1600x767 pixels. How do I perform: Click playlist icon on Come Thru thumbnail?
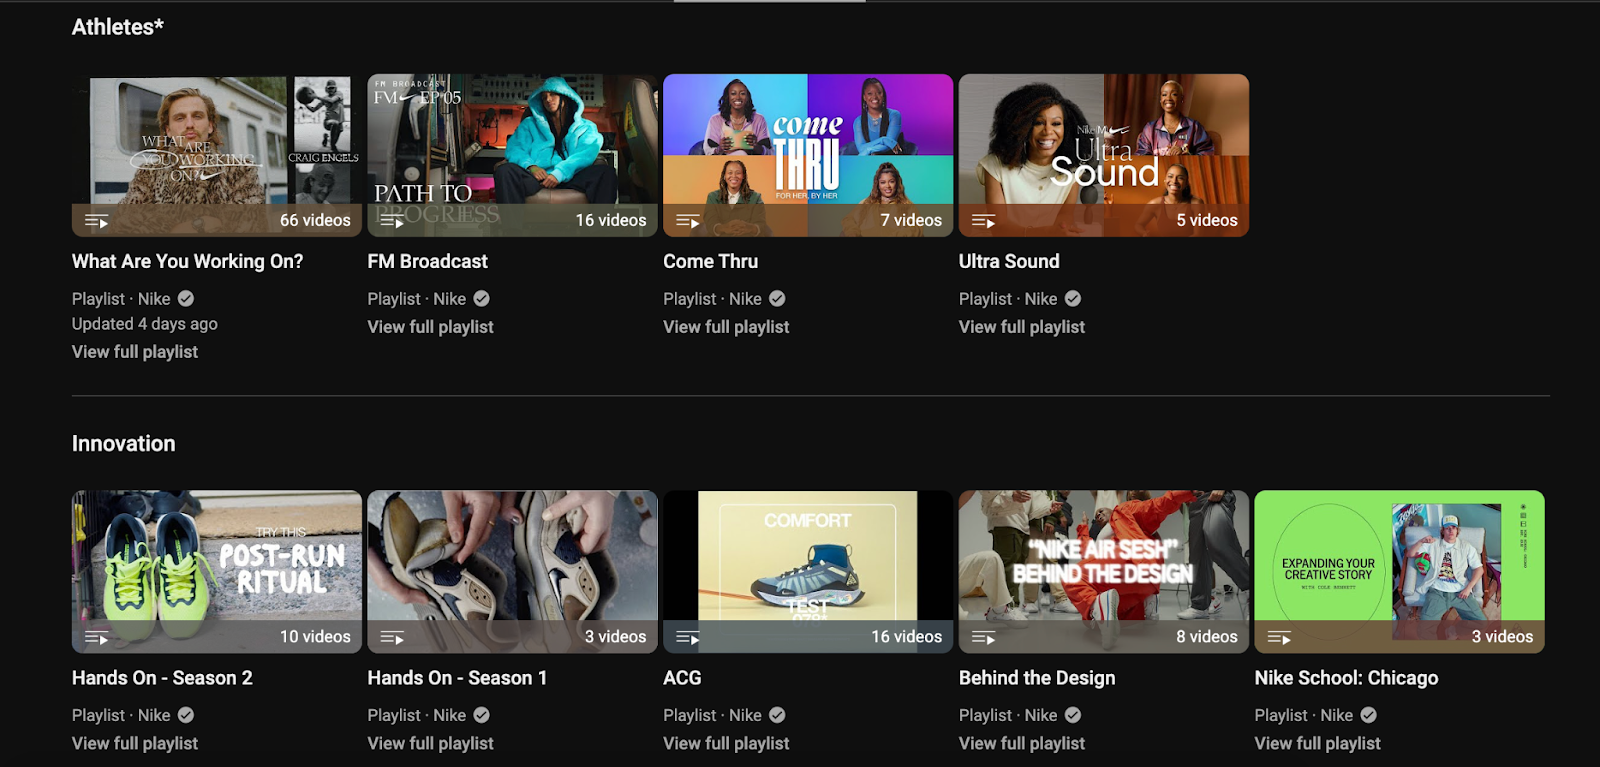(688, 221)
